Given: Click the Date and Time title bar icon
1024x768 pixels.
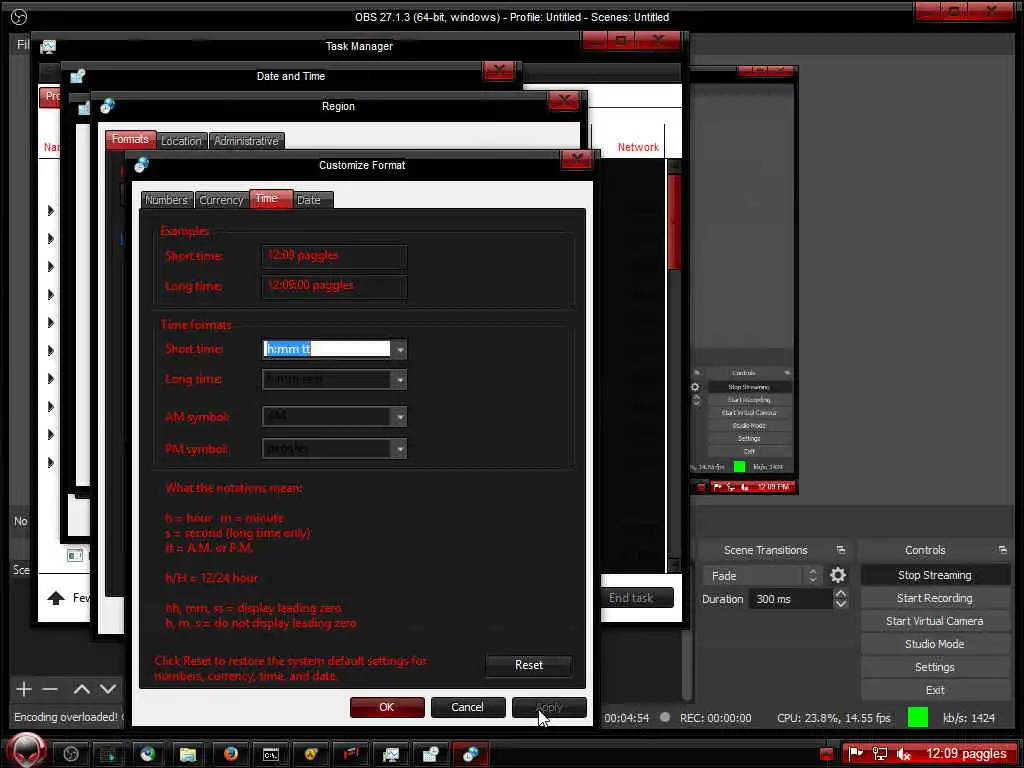Looking at the screenshot, I should (x=77, y=76).
